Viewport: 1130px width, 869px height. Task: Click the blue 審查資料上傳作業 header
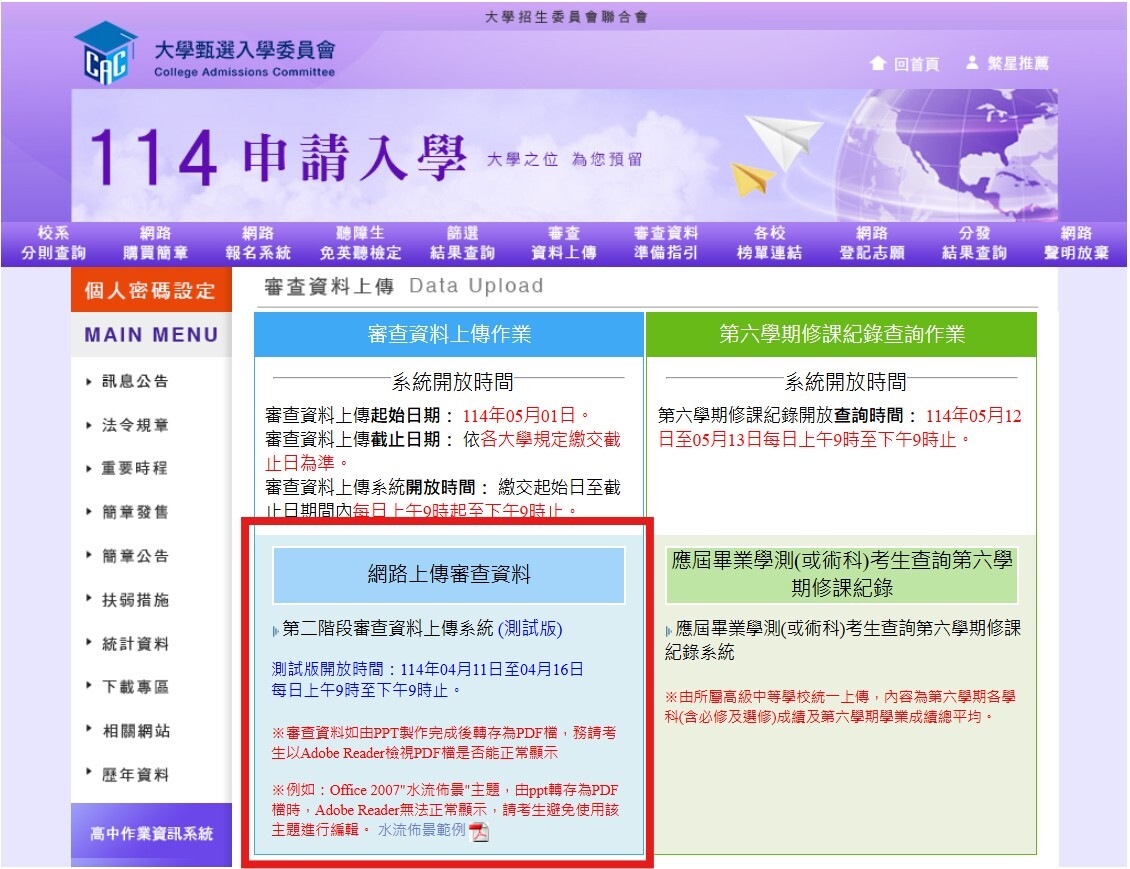pos(449,334)
